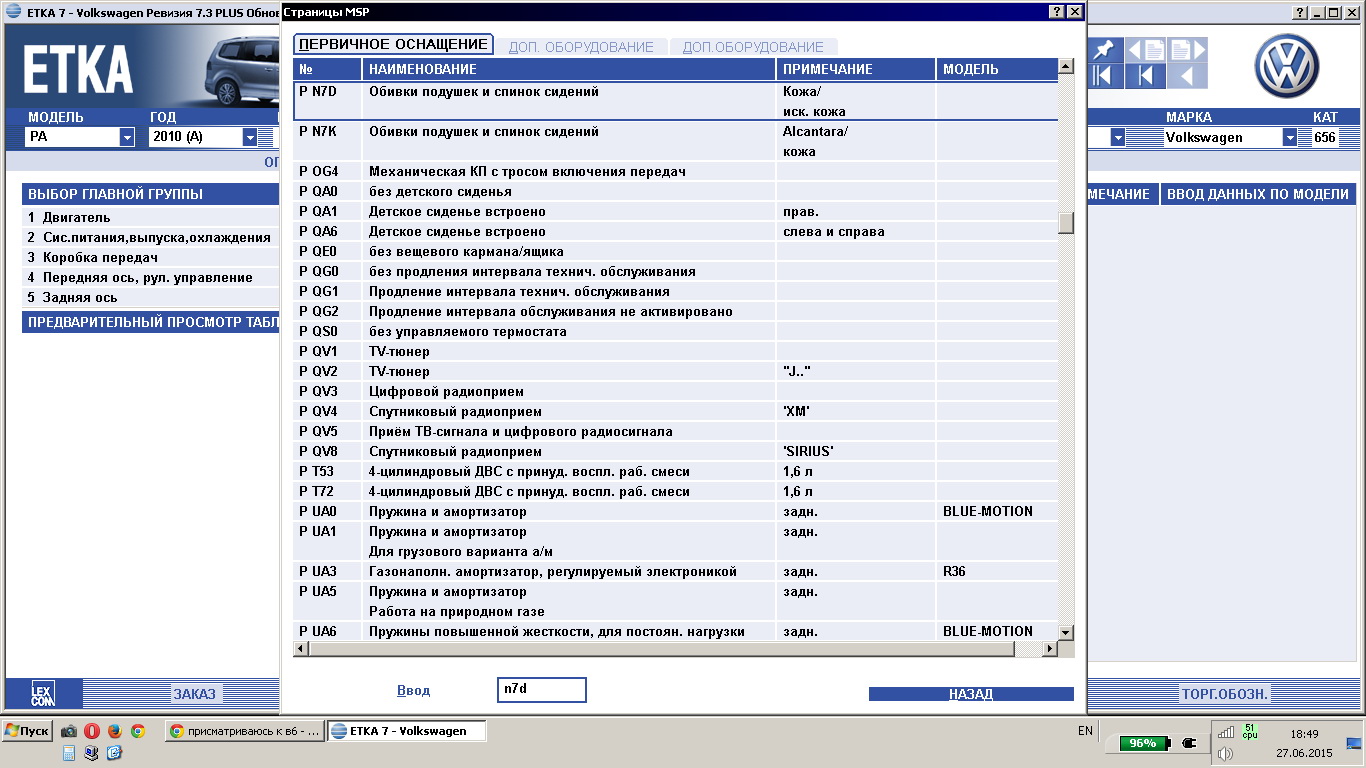
Task: Select ETKA 7 - Volkswagen taskbar button
Action: click(407, 731)
